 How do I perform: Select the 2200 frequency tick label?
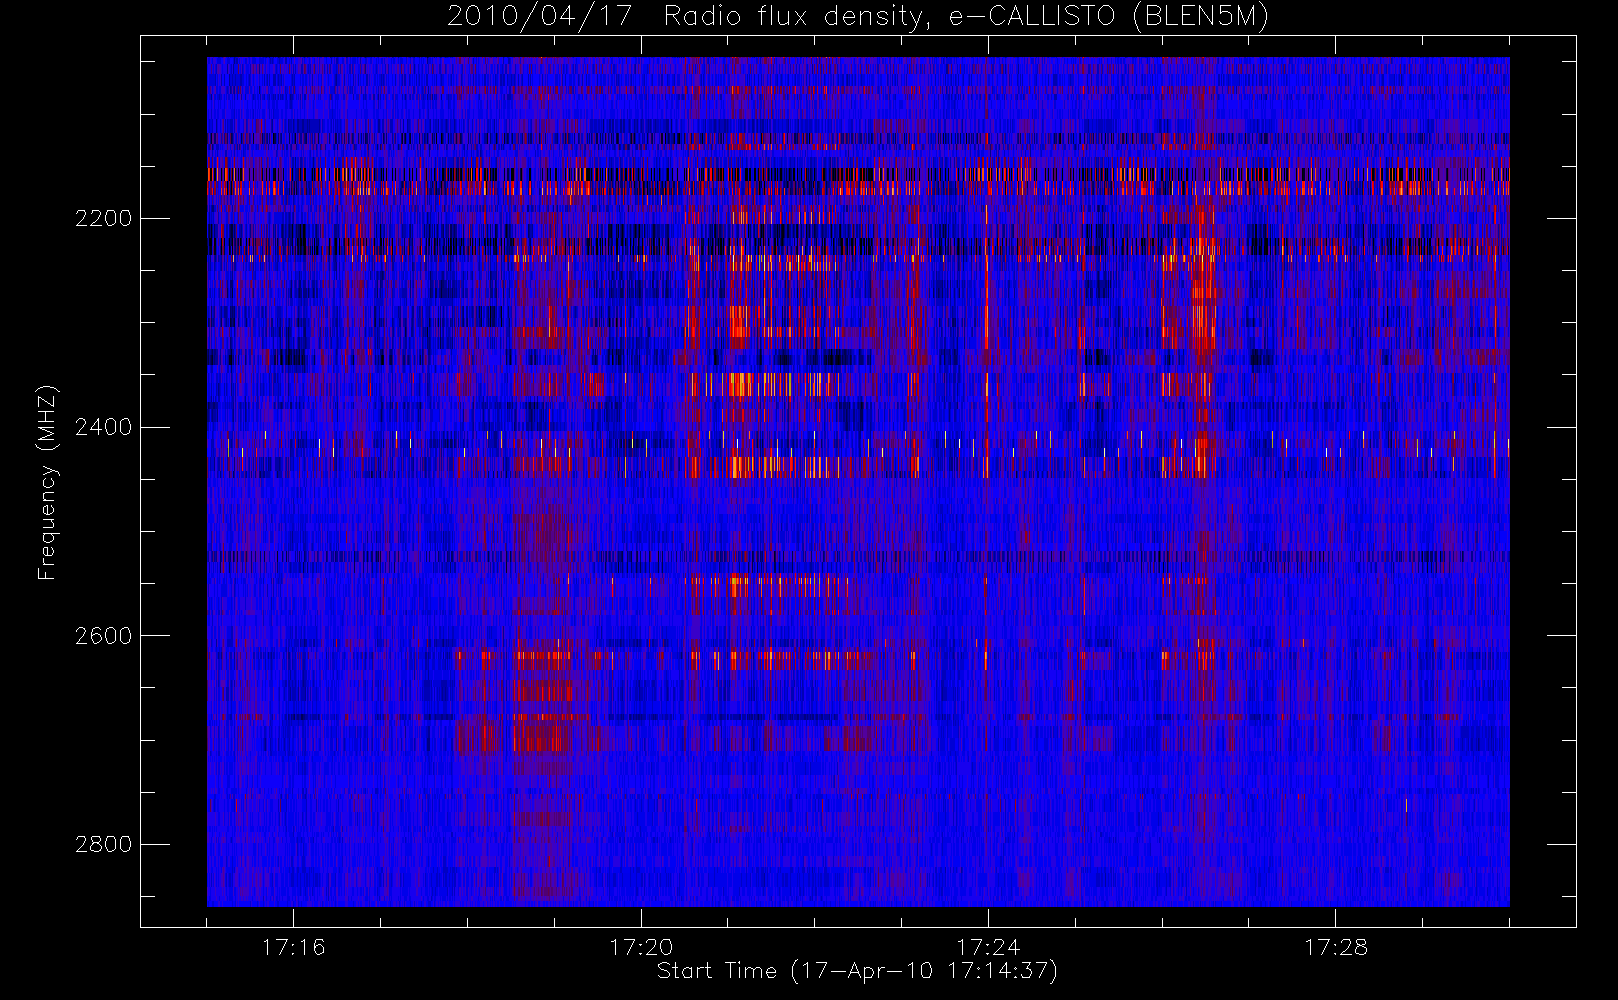point(103,218)
